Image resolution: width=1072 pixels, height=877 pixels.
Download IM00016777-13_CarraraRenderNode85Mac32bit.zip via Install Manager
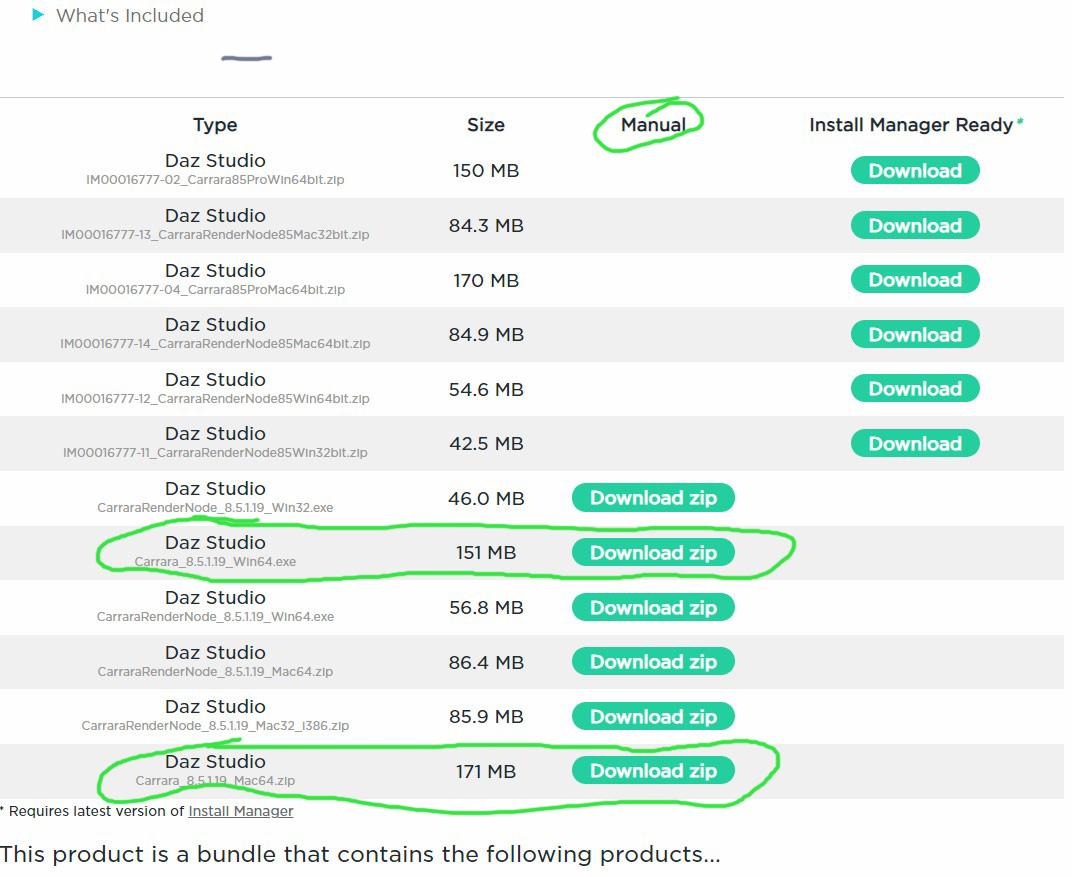tap(915, 226)
